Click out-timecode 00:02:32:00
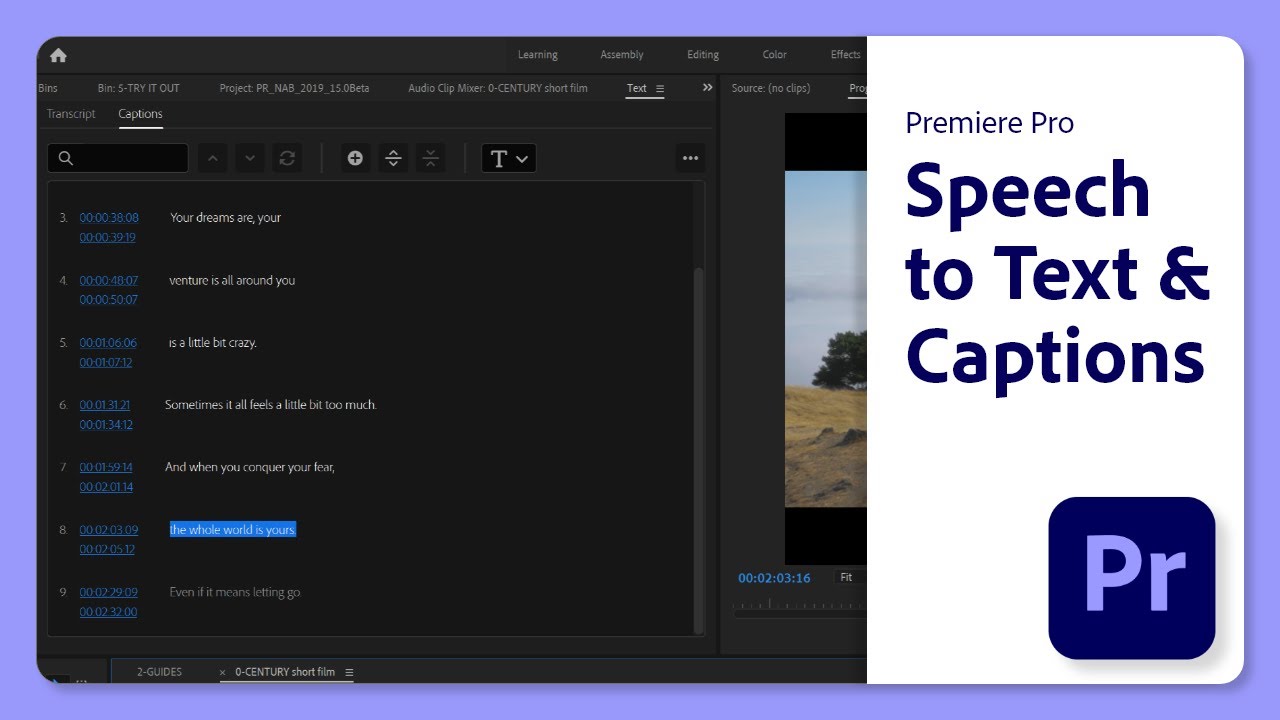This screenshot has height=720, width=1280. coord(108,612)
